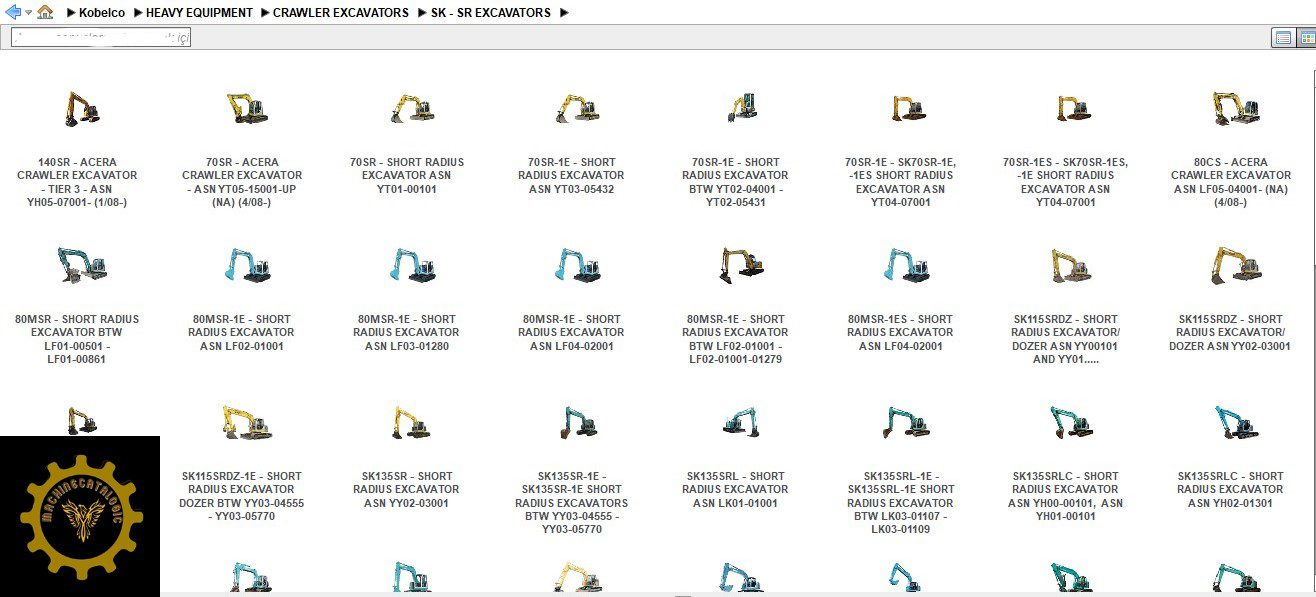1316x597 pixels.
Task: Open the 80MSR-1E ASN LF04-02001 excavator icon
Action: pos(577,265)
